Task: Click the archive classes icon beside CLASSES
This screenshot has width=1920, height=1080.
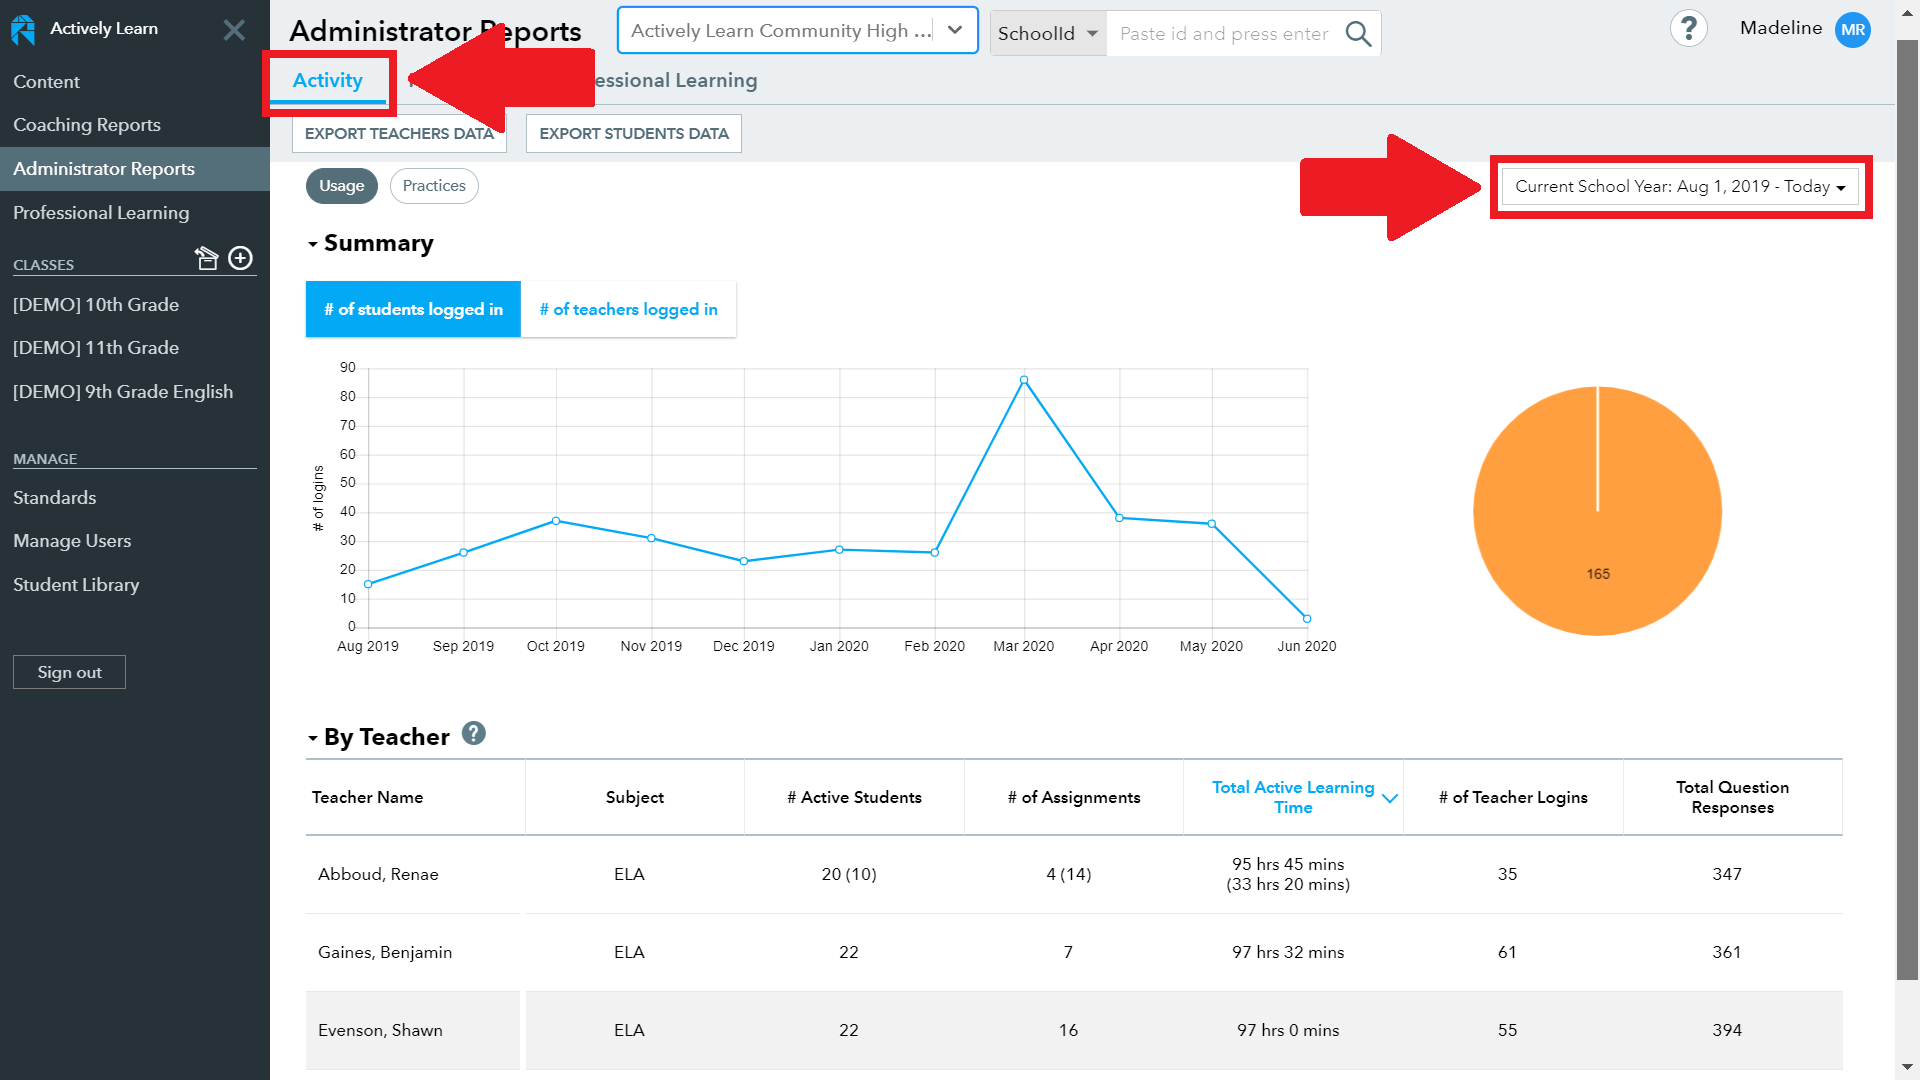Action: coord(206,258)
